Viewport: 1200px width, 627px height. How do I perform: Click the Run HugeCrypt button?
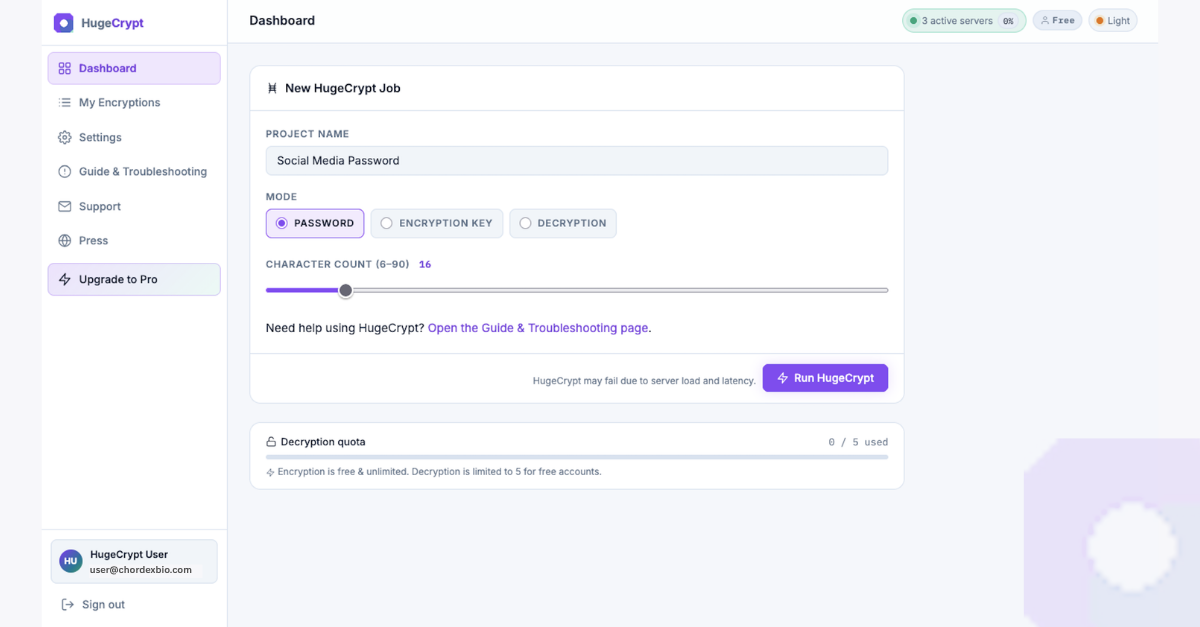825,378
